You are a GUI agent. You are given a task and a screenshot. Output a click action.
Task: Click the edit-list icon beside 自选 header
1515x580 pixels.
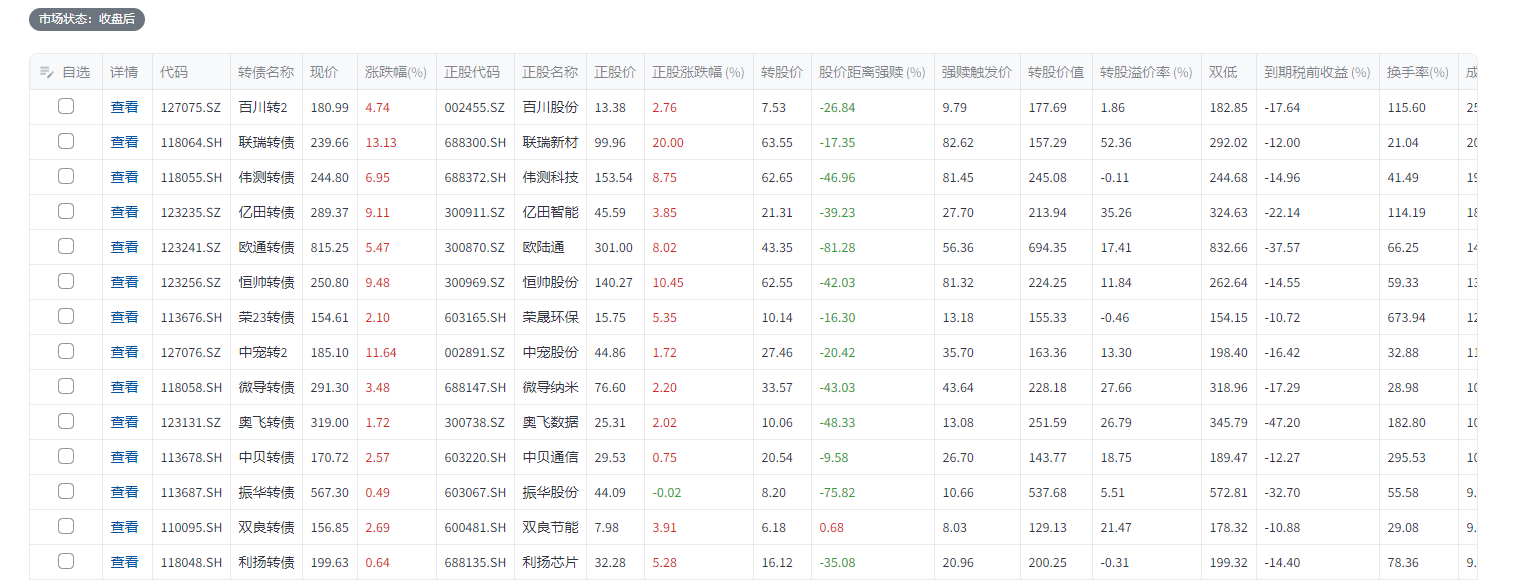tap(46, 72)
